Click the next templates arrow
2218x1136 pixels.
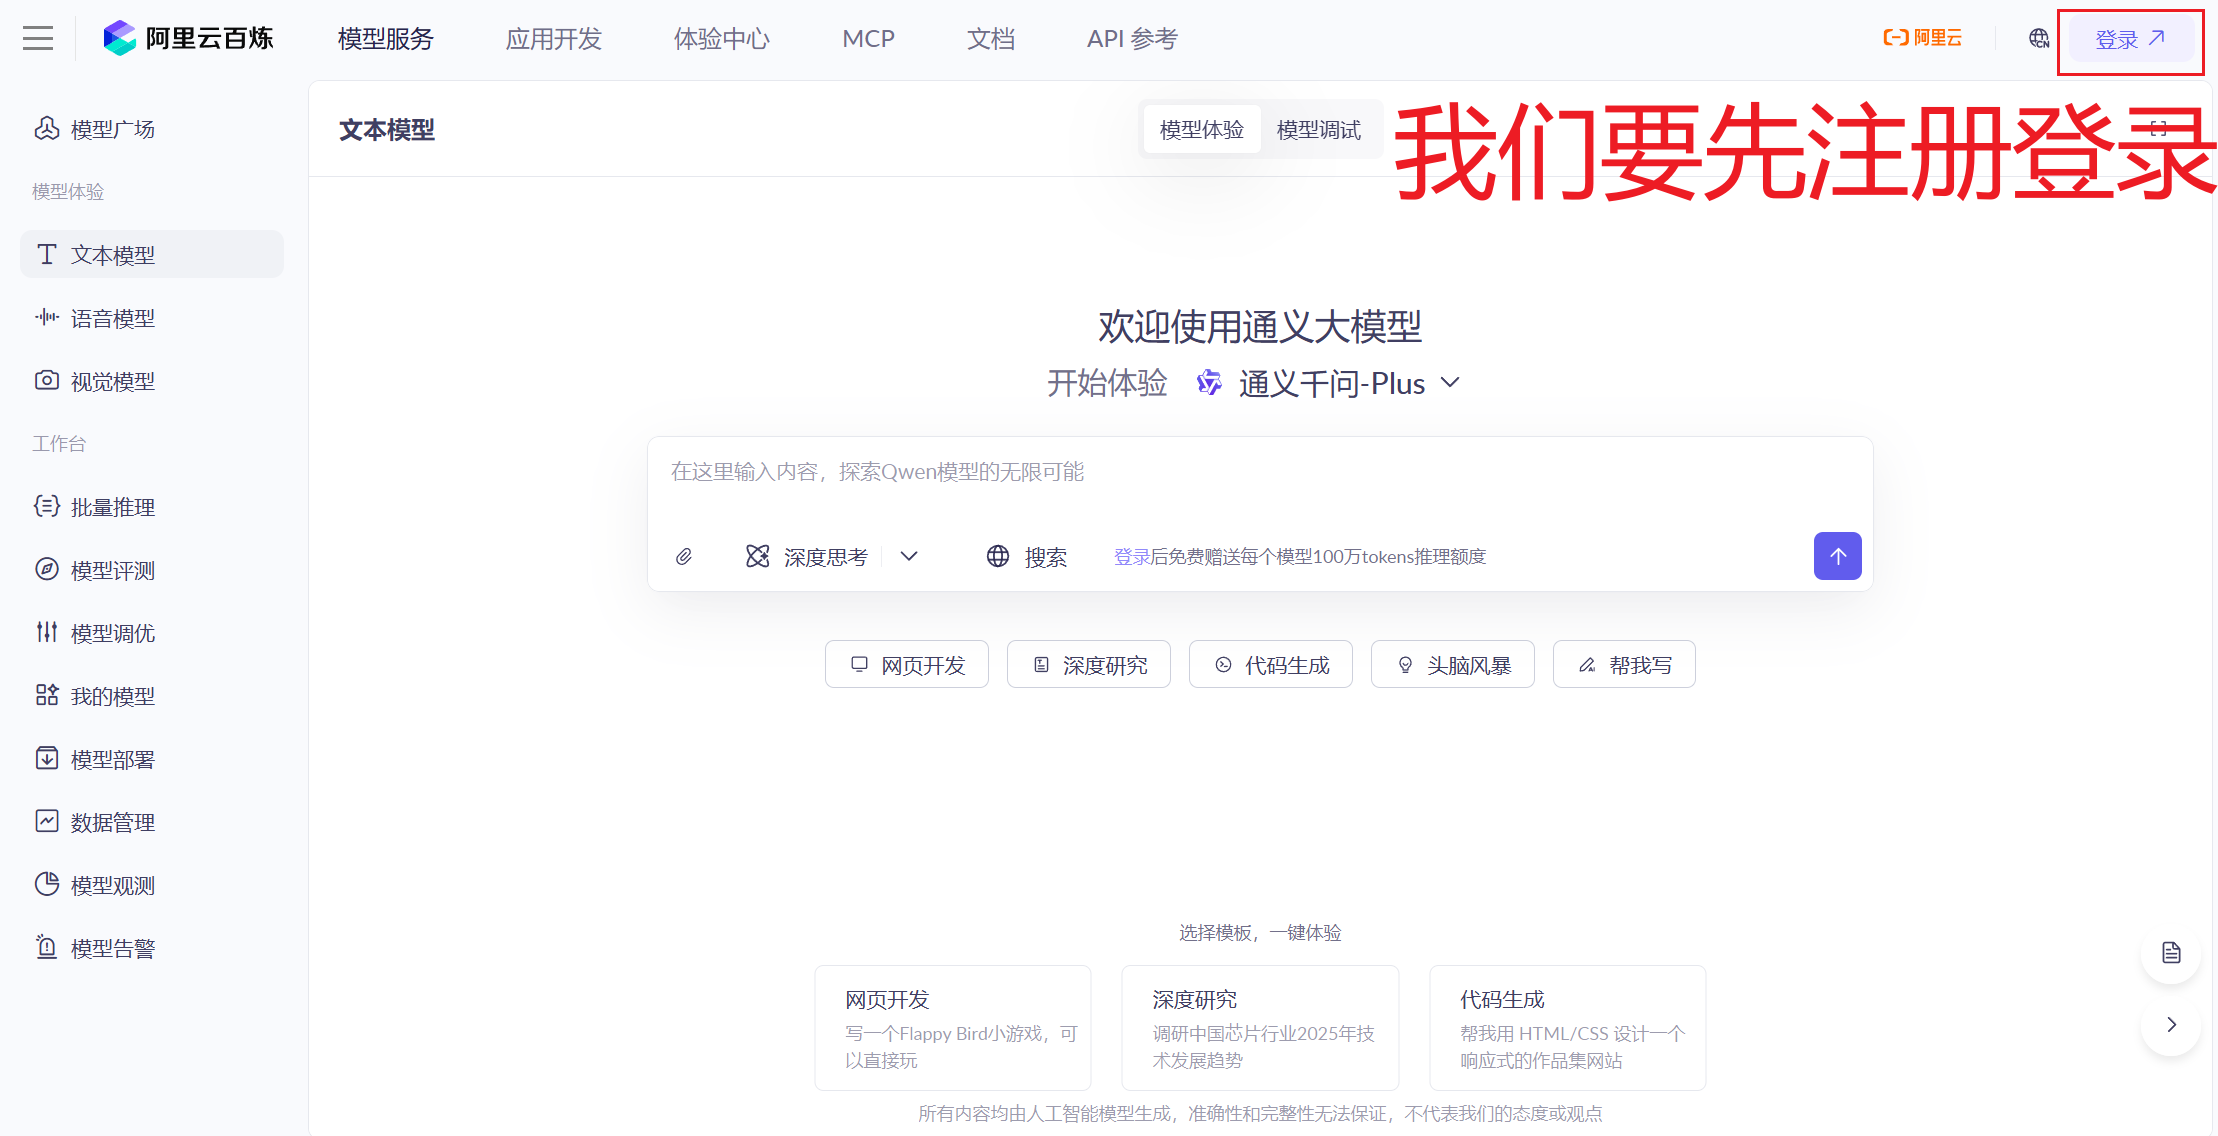pos(2170,1025)
